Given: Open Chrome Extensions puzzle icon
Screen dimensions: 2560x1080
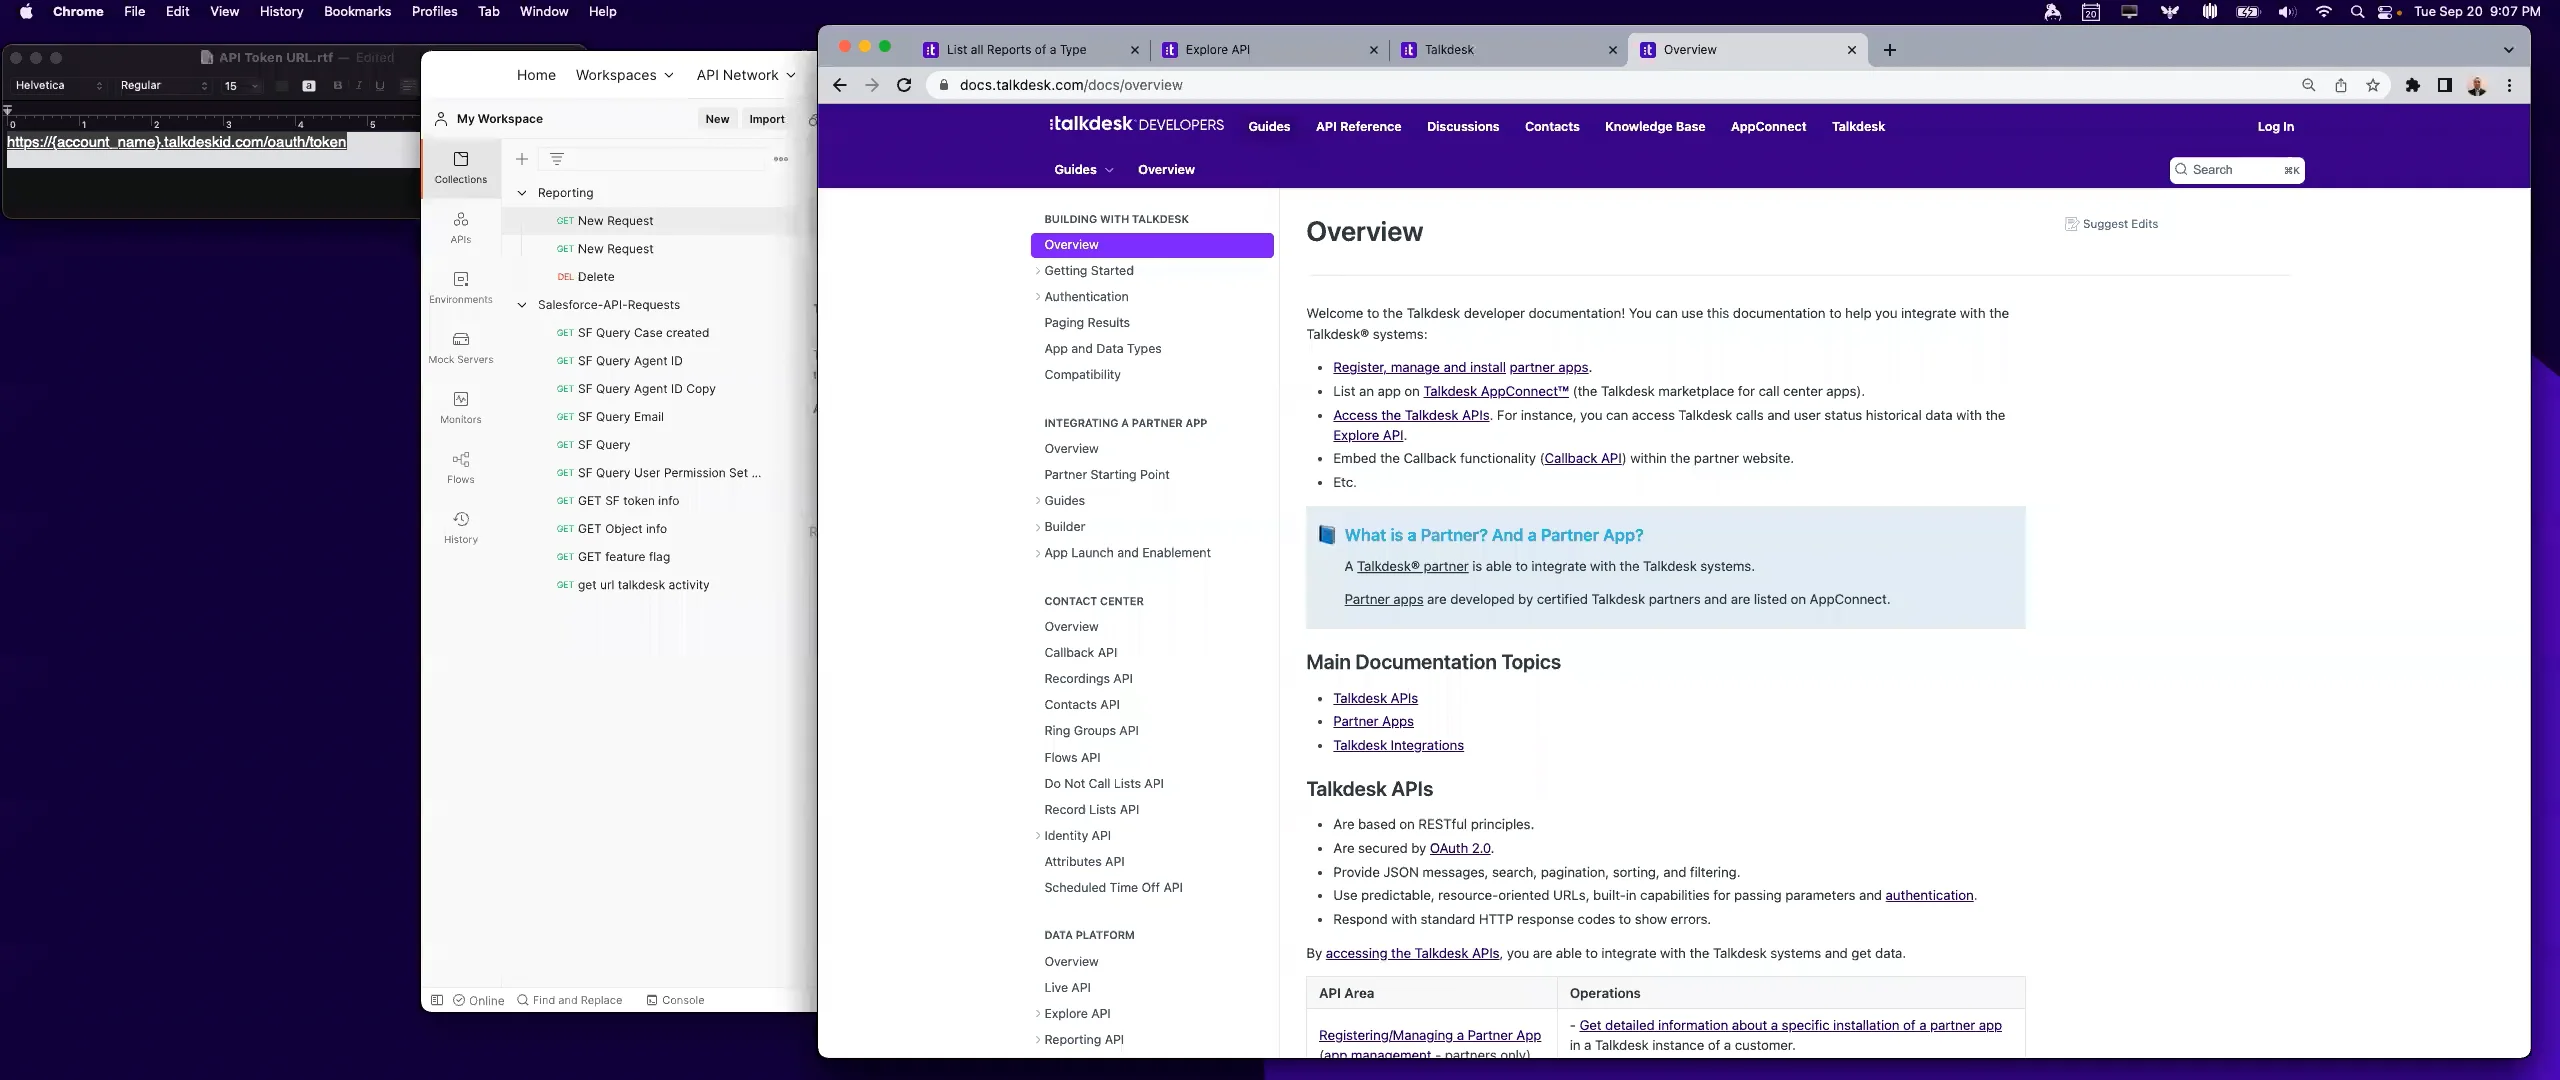Looking at the screenshot, I should (2413, 85).
